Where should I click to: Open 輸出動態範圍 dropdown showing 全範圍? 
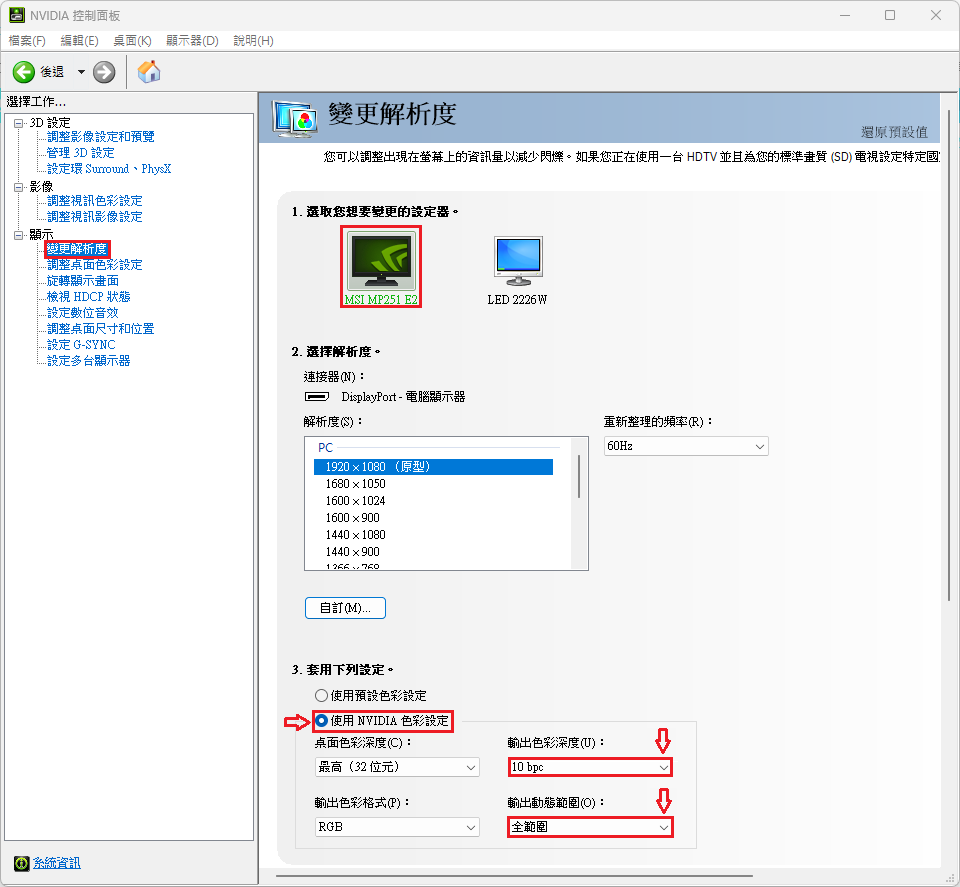click(x=590, y=827)
